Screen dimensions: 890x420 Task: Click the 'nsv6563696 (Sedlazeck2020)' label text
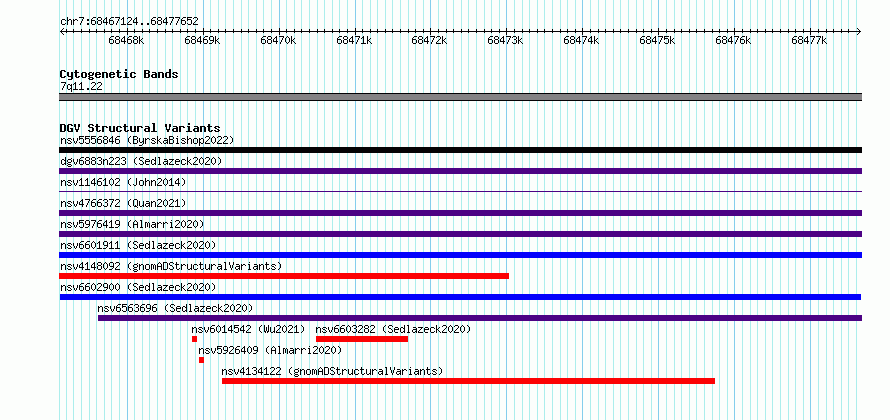(x=175, y=308)
